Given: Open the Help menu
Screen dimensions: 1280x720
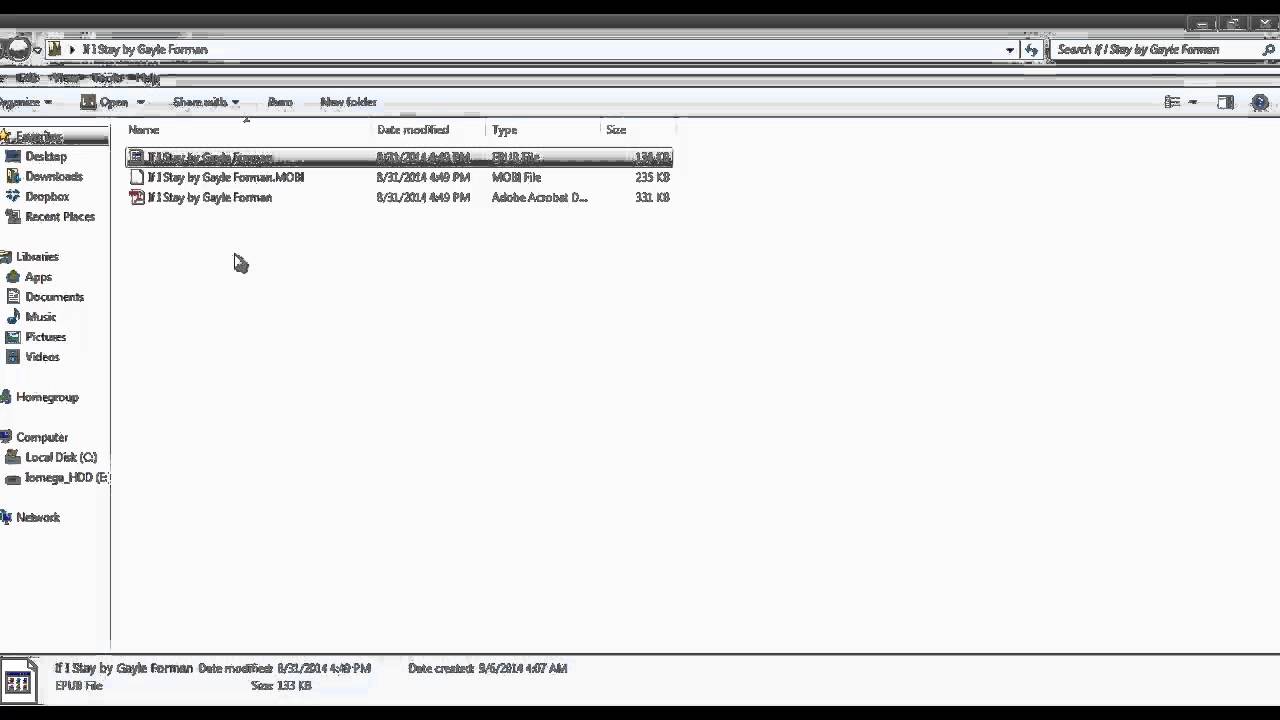Looking at the screenshot, I should click(147, 78).
